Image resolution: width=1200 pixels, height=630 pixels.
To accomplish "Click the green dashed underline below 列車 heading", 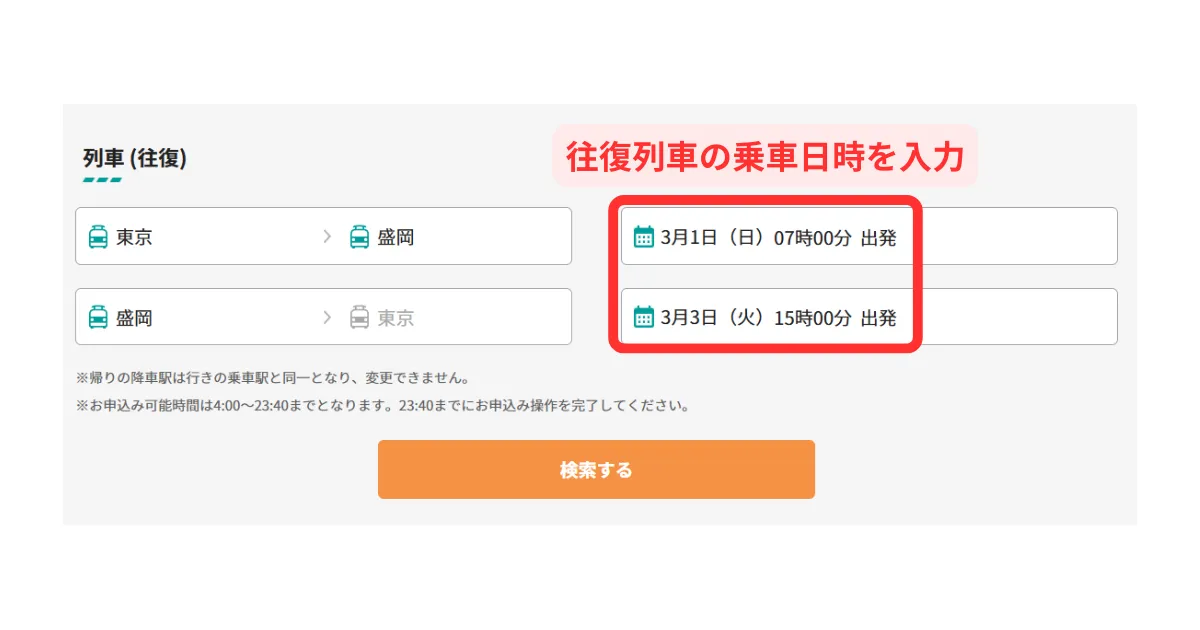I will pyautogui.click(x=102, y=180).
